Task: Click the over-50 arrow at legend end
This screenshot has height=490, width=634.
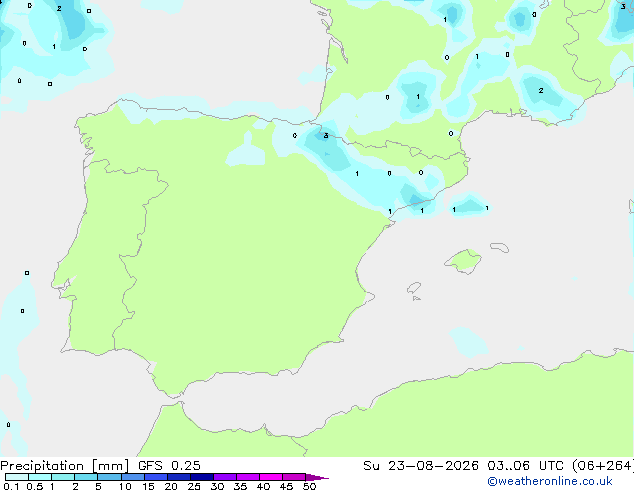Action: coord(317,477)
